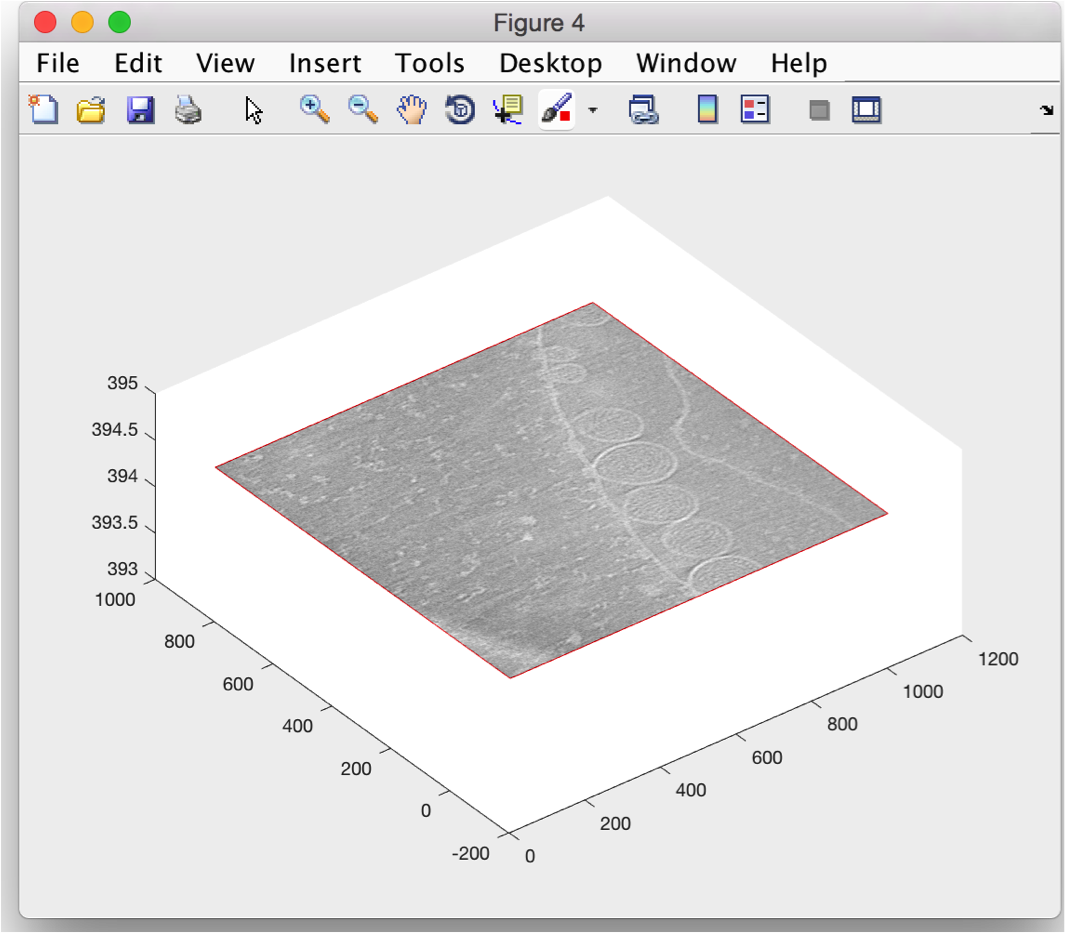The height and width of the screenshot is (933, 1065).
Task: Click the Show Plot Tools and Dock icon
Action: [867, 110]
